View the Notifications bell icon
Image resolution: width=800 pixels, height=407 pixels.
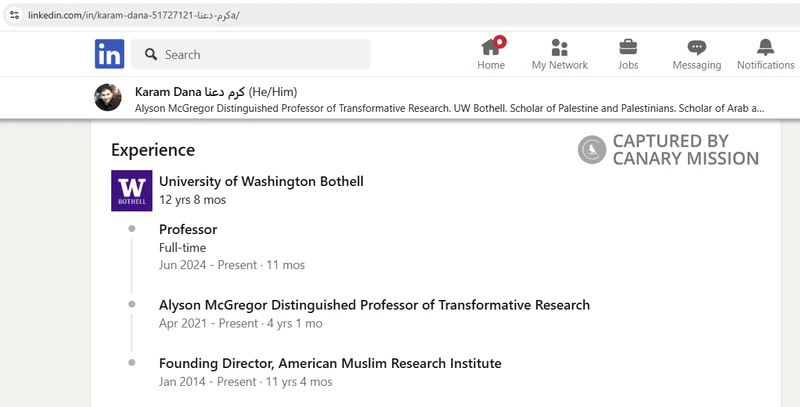(765, 47)
